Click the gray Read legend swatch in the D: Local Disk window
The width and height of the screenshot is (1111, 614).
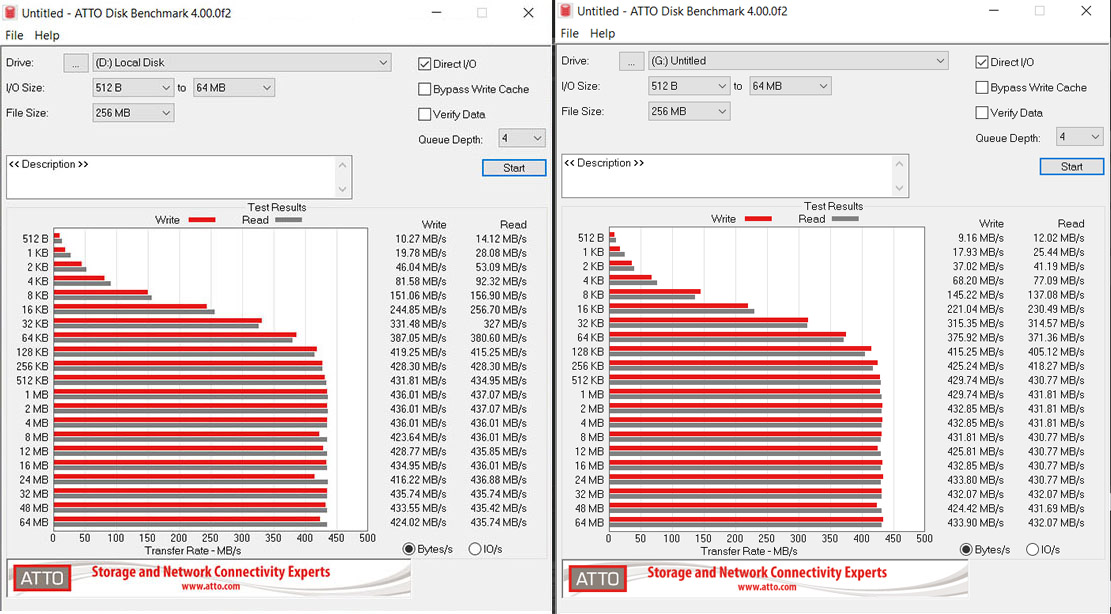pyautogui.click(x=288, y=220)
